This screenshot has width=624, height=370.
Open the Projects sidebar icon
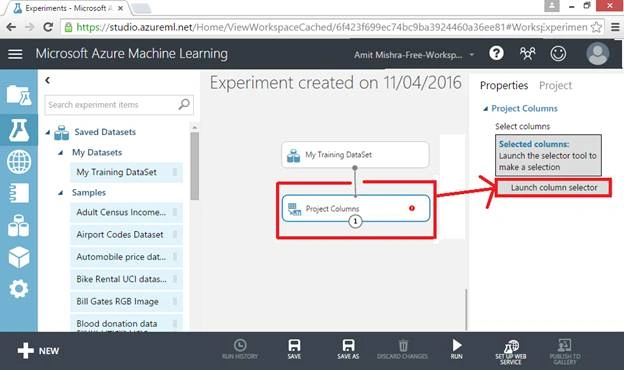[x=19, y=95]
